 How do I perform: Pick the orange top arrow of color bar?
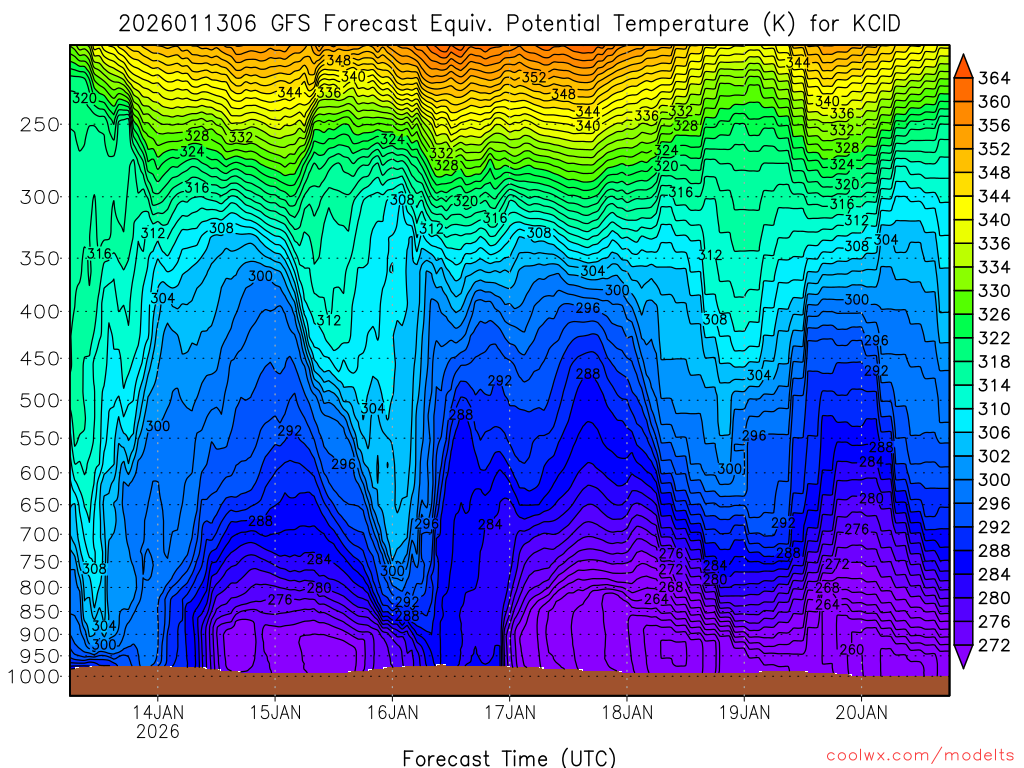[x=963, y=67]
